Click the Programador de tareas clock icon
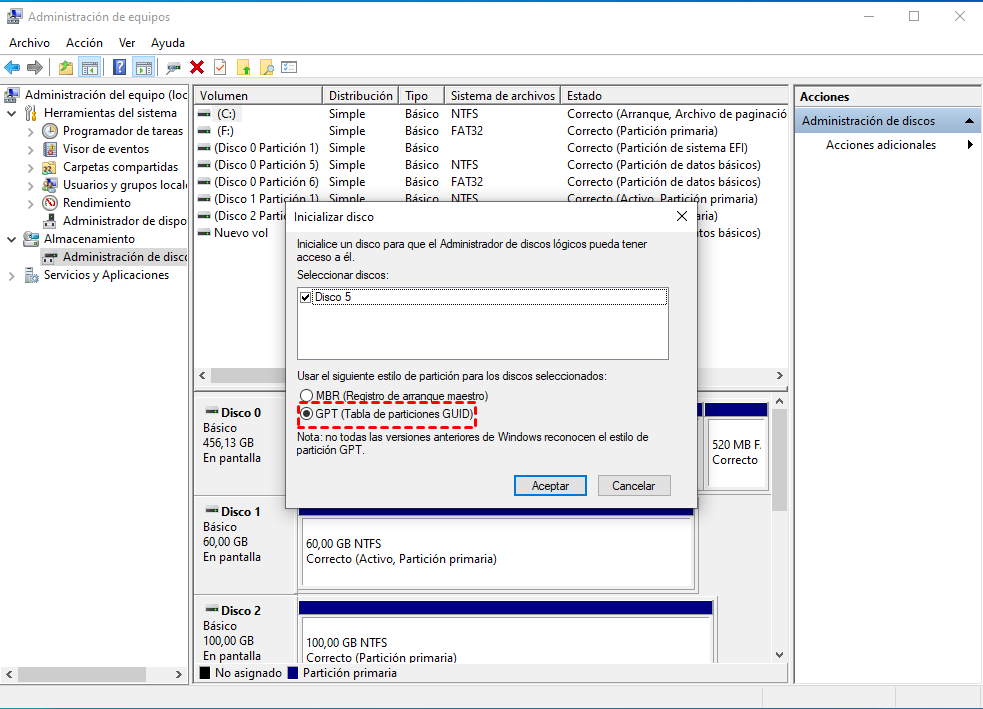The width and height of the screenshot is (983, 709). pos(50,131)
